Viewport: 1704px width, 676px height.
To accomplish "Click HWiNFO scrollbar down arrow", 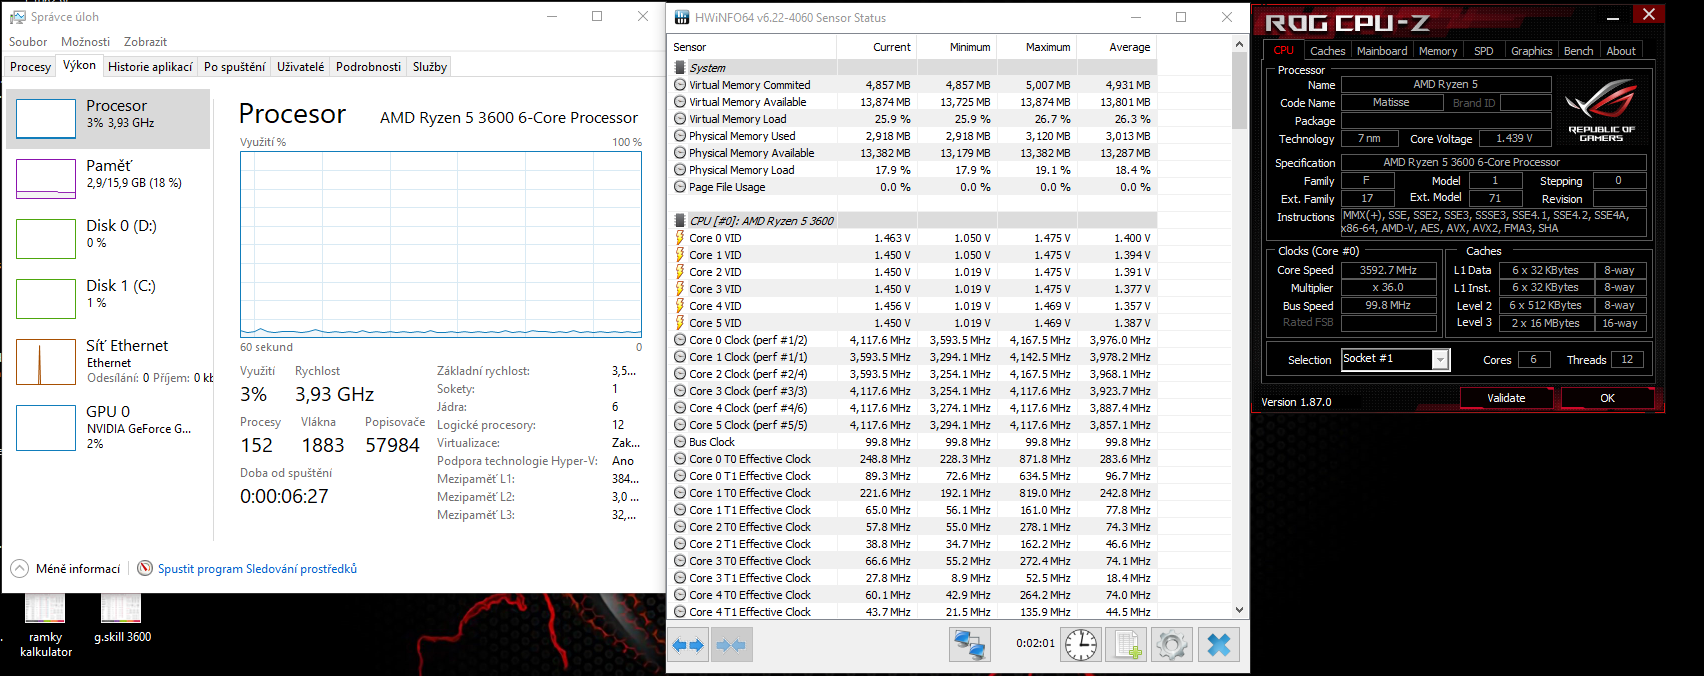I will (x=1239, y=610).
